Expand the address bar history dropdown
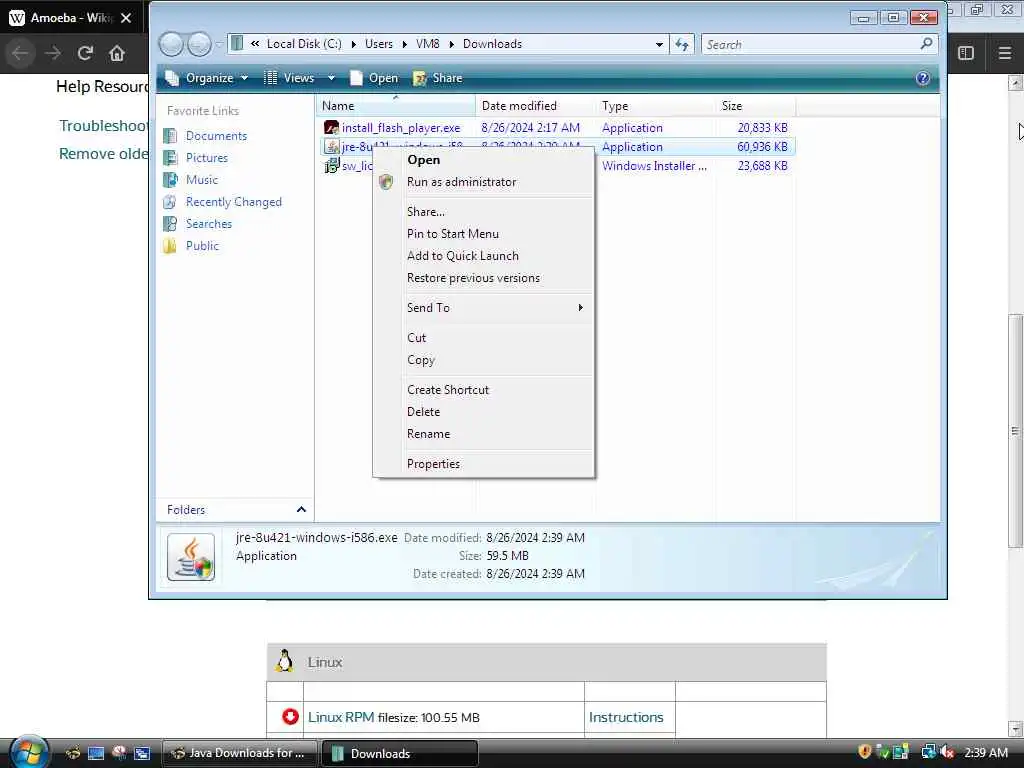This screenshot has height=768, width=1024. 659,44
